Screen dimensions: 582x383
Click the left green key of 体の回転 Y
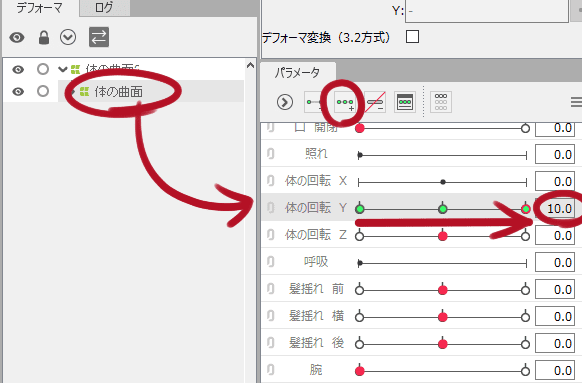point(359,209)
